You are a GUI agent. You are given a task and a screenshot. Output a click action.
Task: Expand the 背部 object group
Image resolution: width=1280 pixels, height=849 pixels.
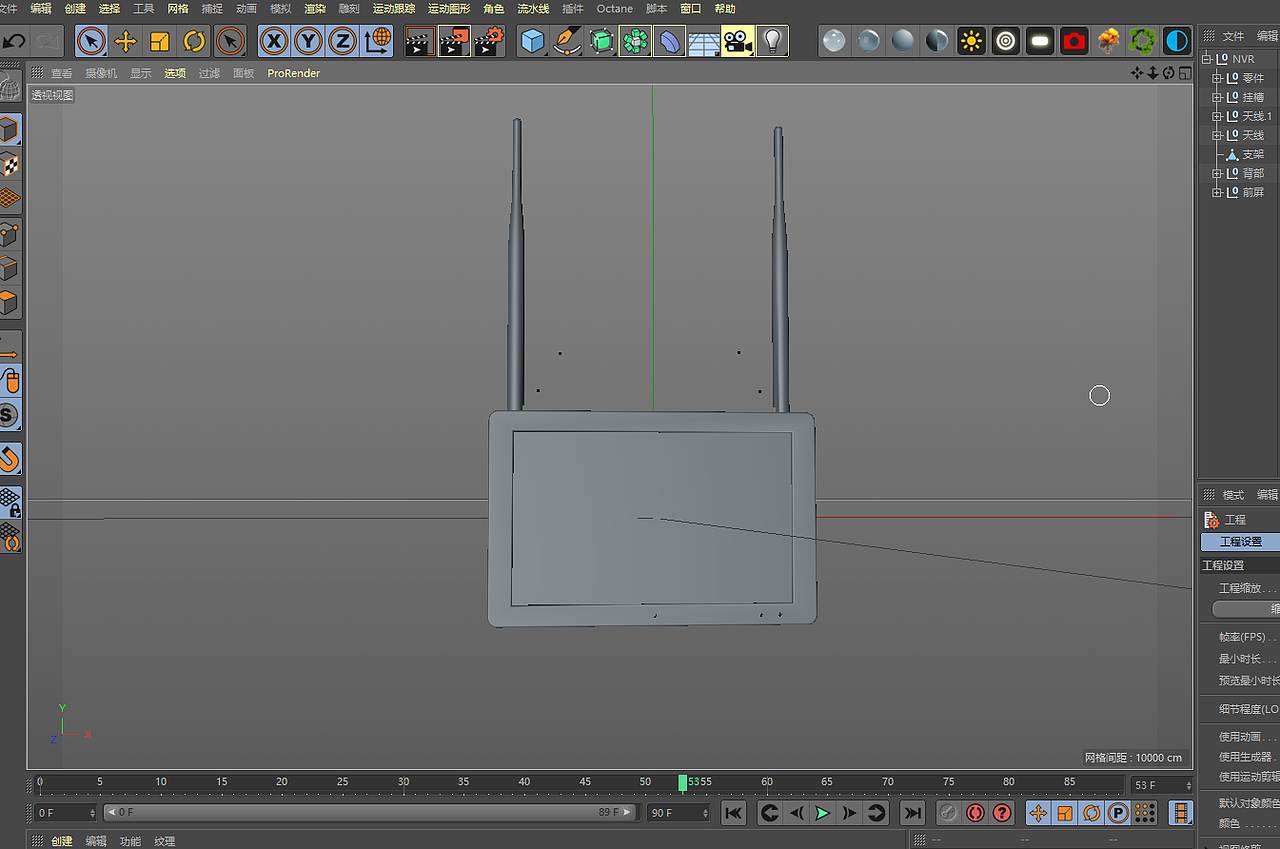pos(1217,173)
